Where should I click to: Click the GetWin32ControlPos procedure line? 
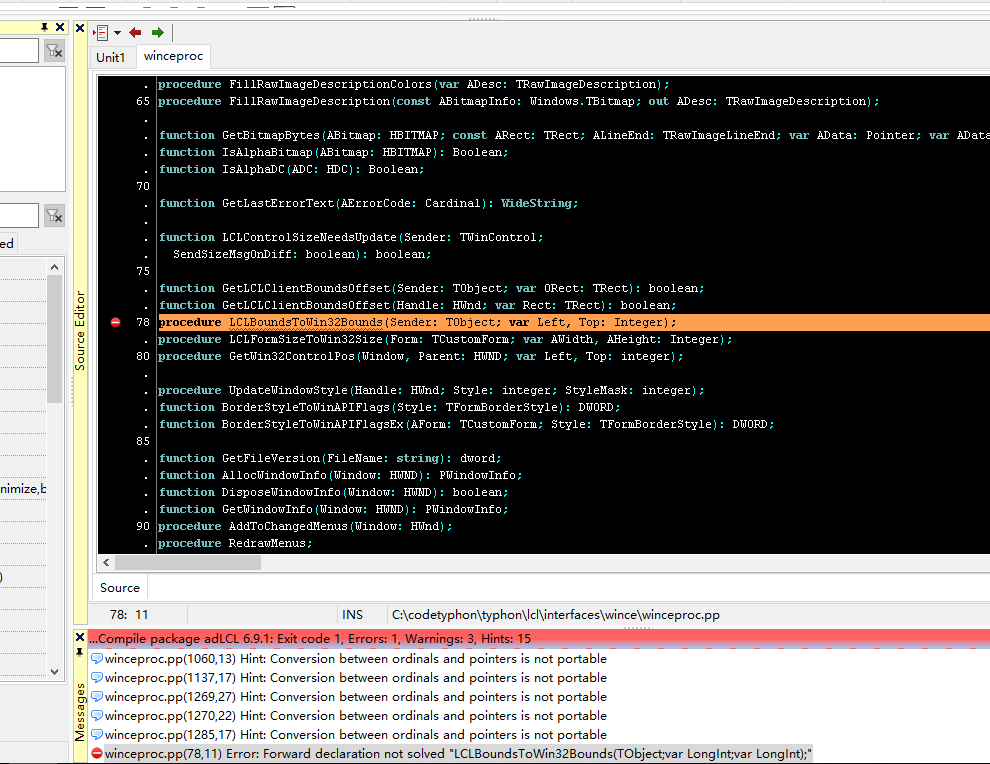[420, 357]
